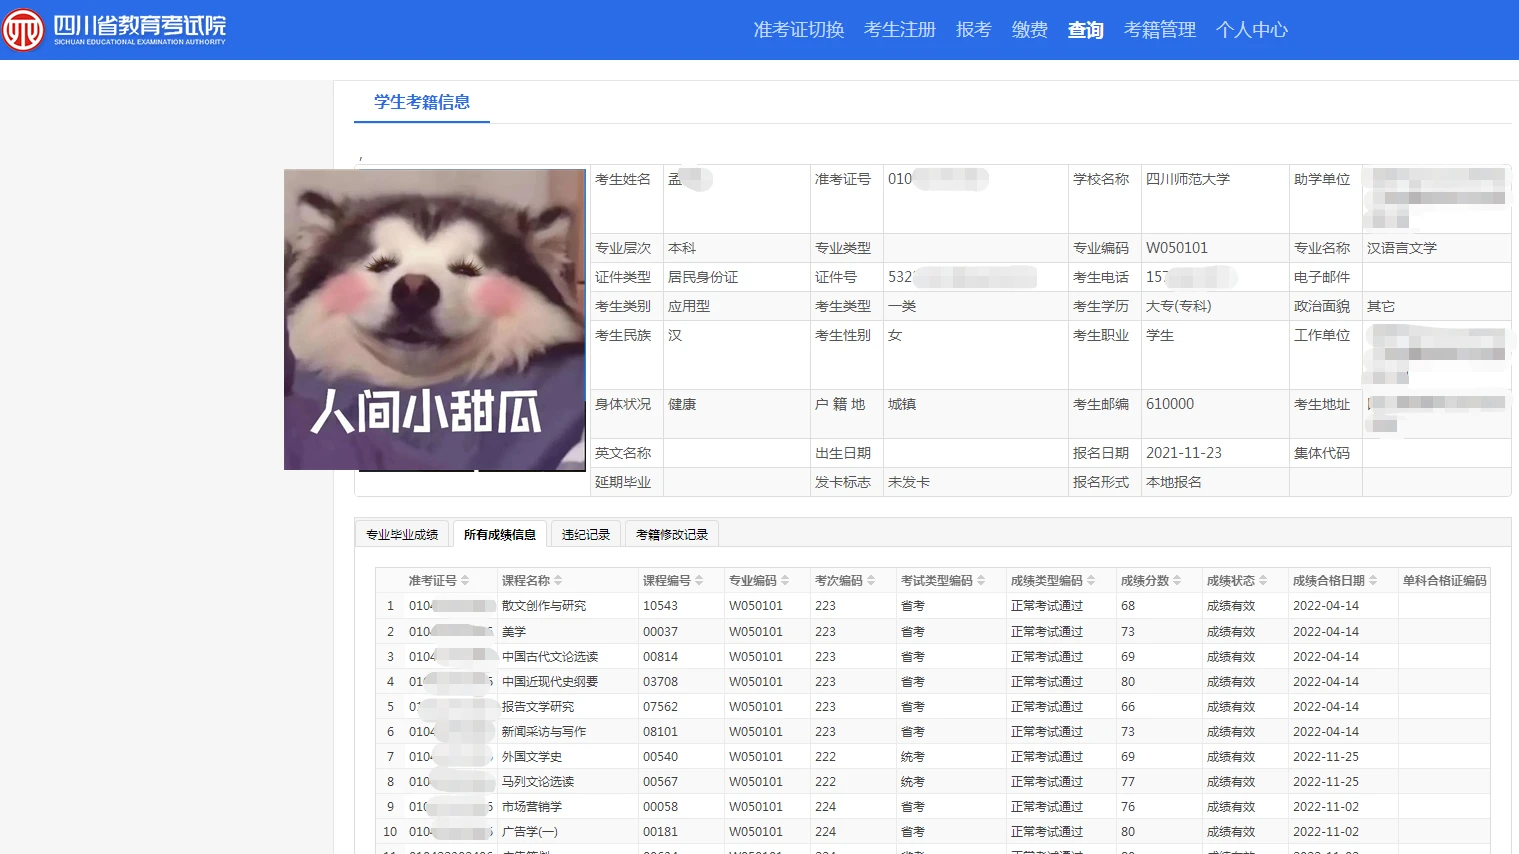Sort by 专业编码 column arrows
1519x854 pixels.
(785, 580)
